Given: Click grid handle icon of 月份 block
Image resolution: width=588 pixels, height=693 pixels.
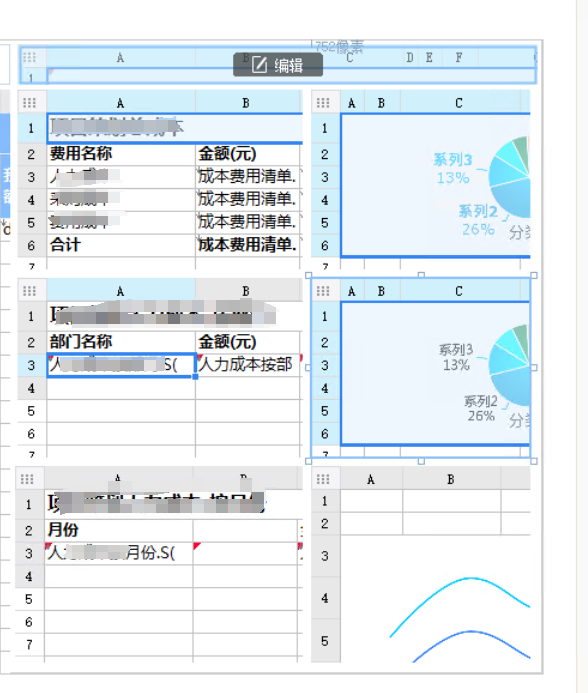Looking at the screenshot, I should tap(27, 479).
